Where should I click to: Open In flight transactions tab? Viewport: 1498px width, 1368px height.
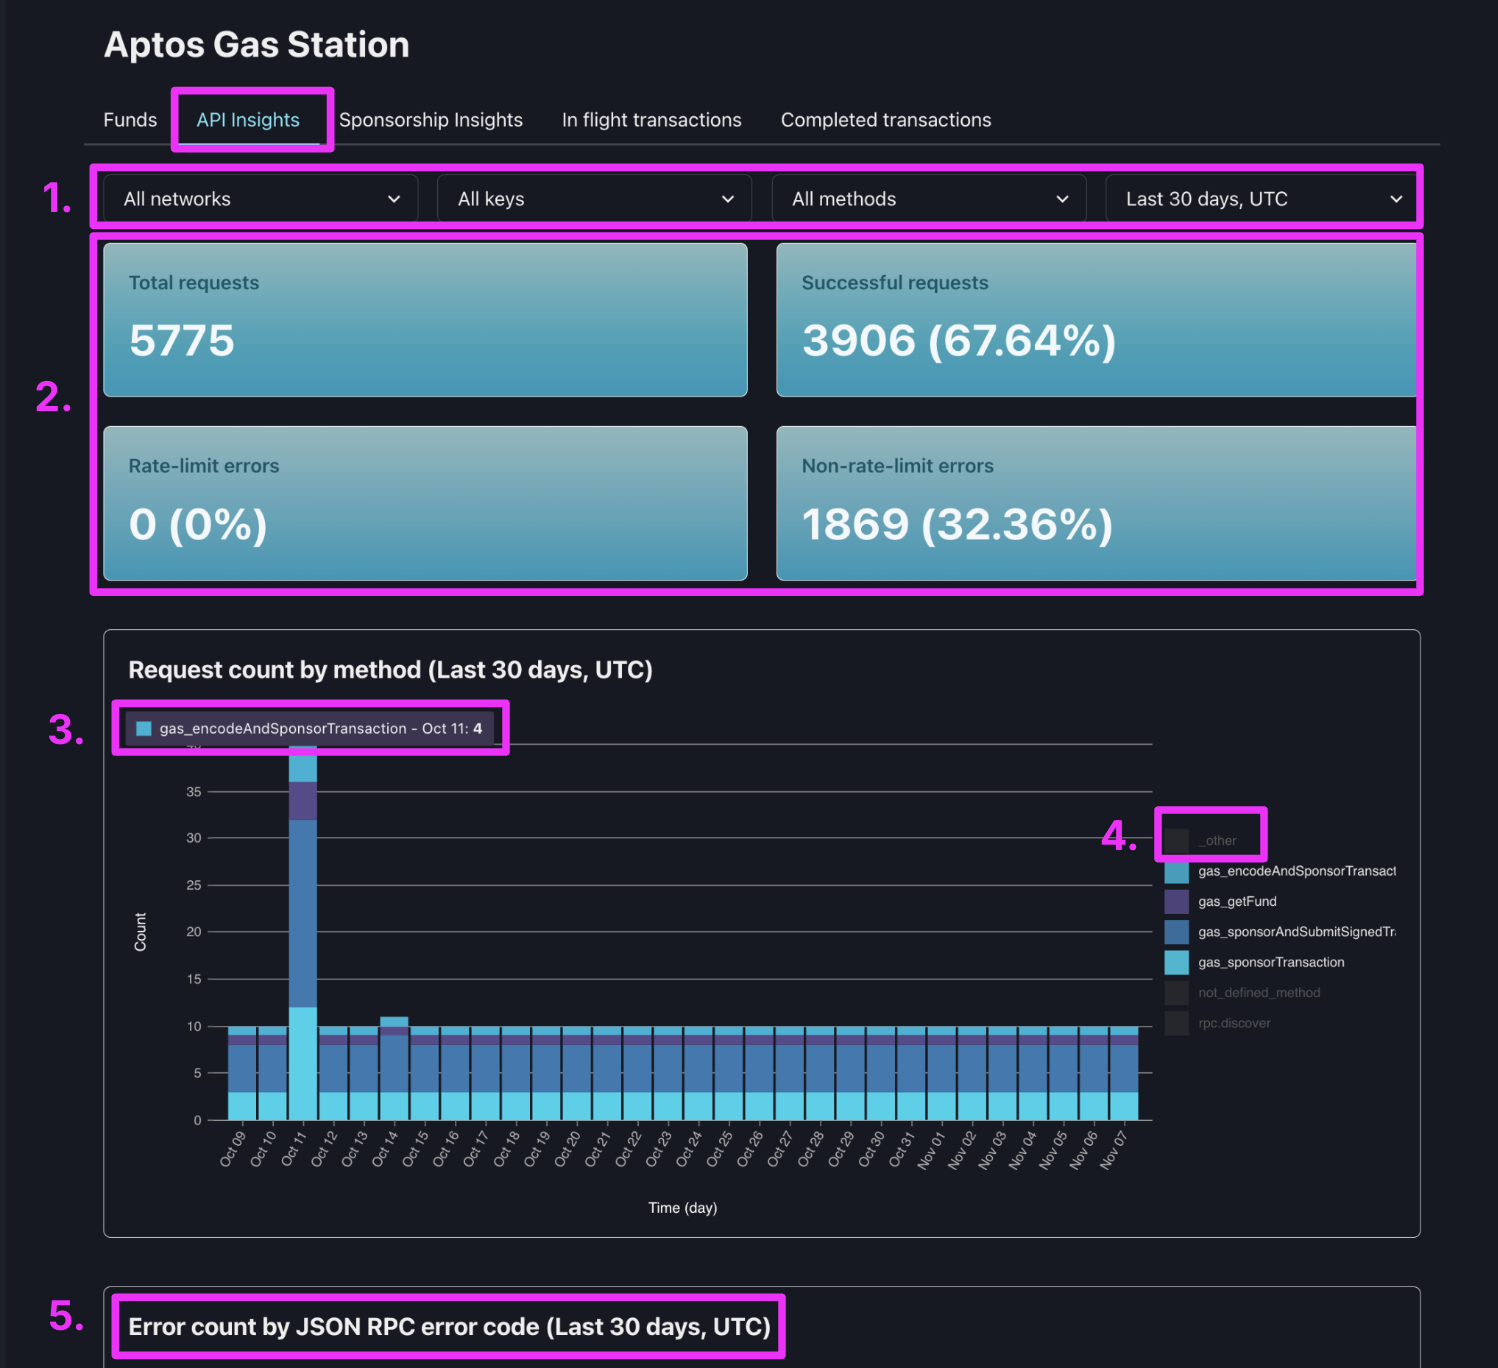coord(652,120)
